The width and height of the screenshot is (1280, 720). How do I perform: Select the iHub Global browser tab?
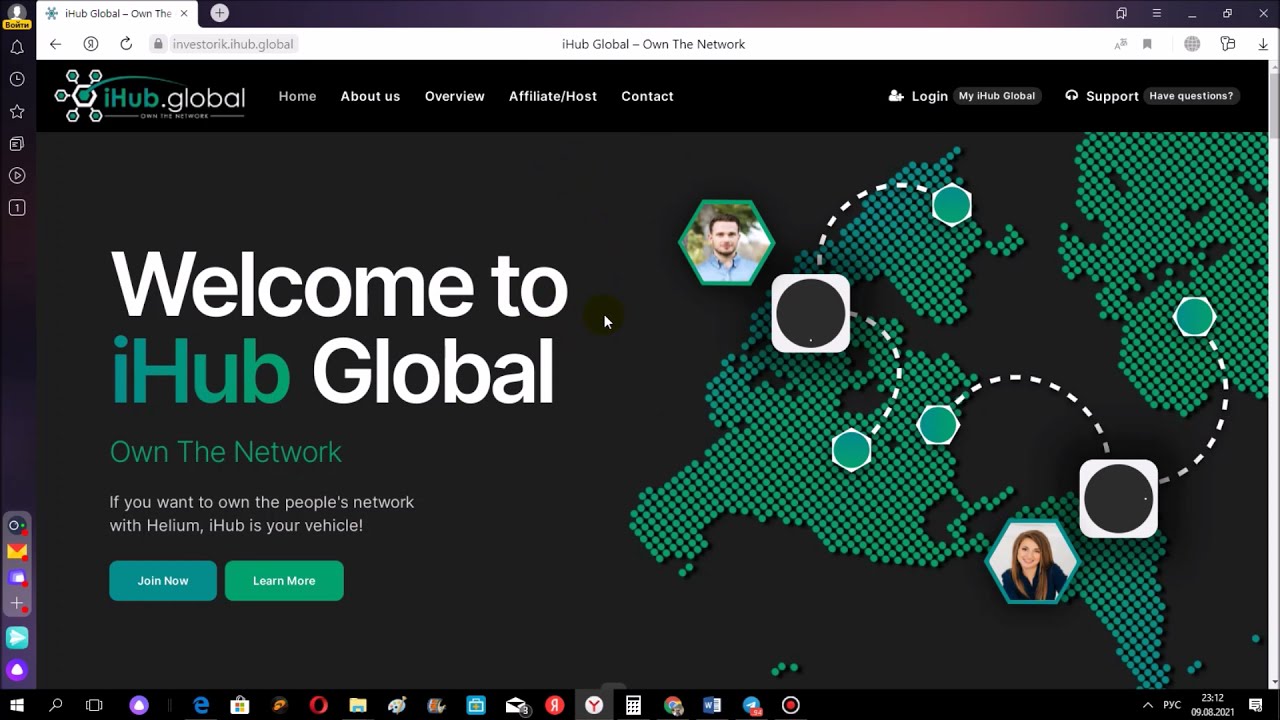click(x=117, y=13)
